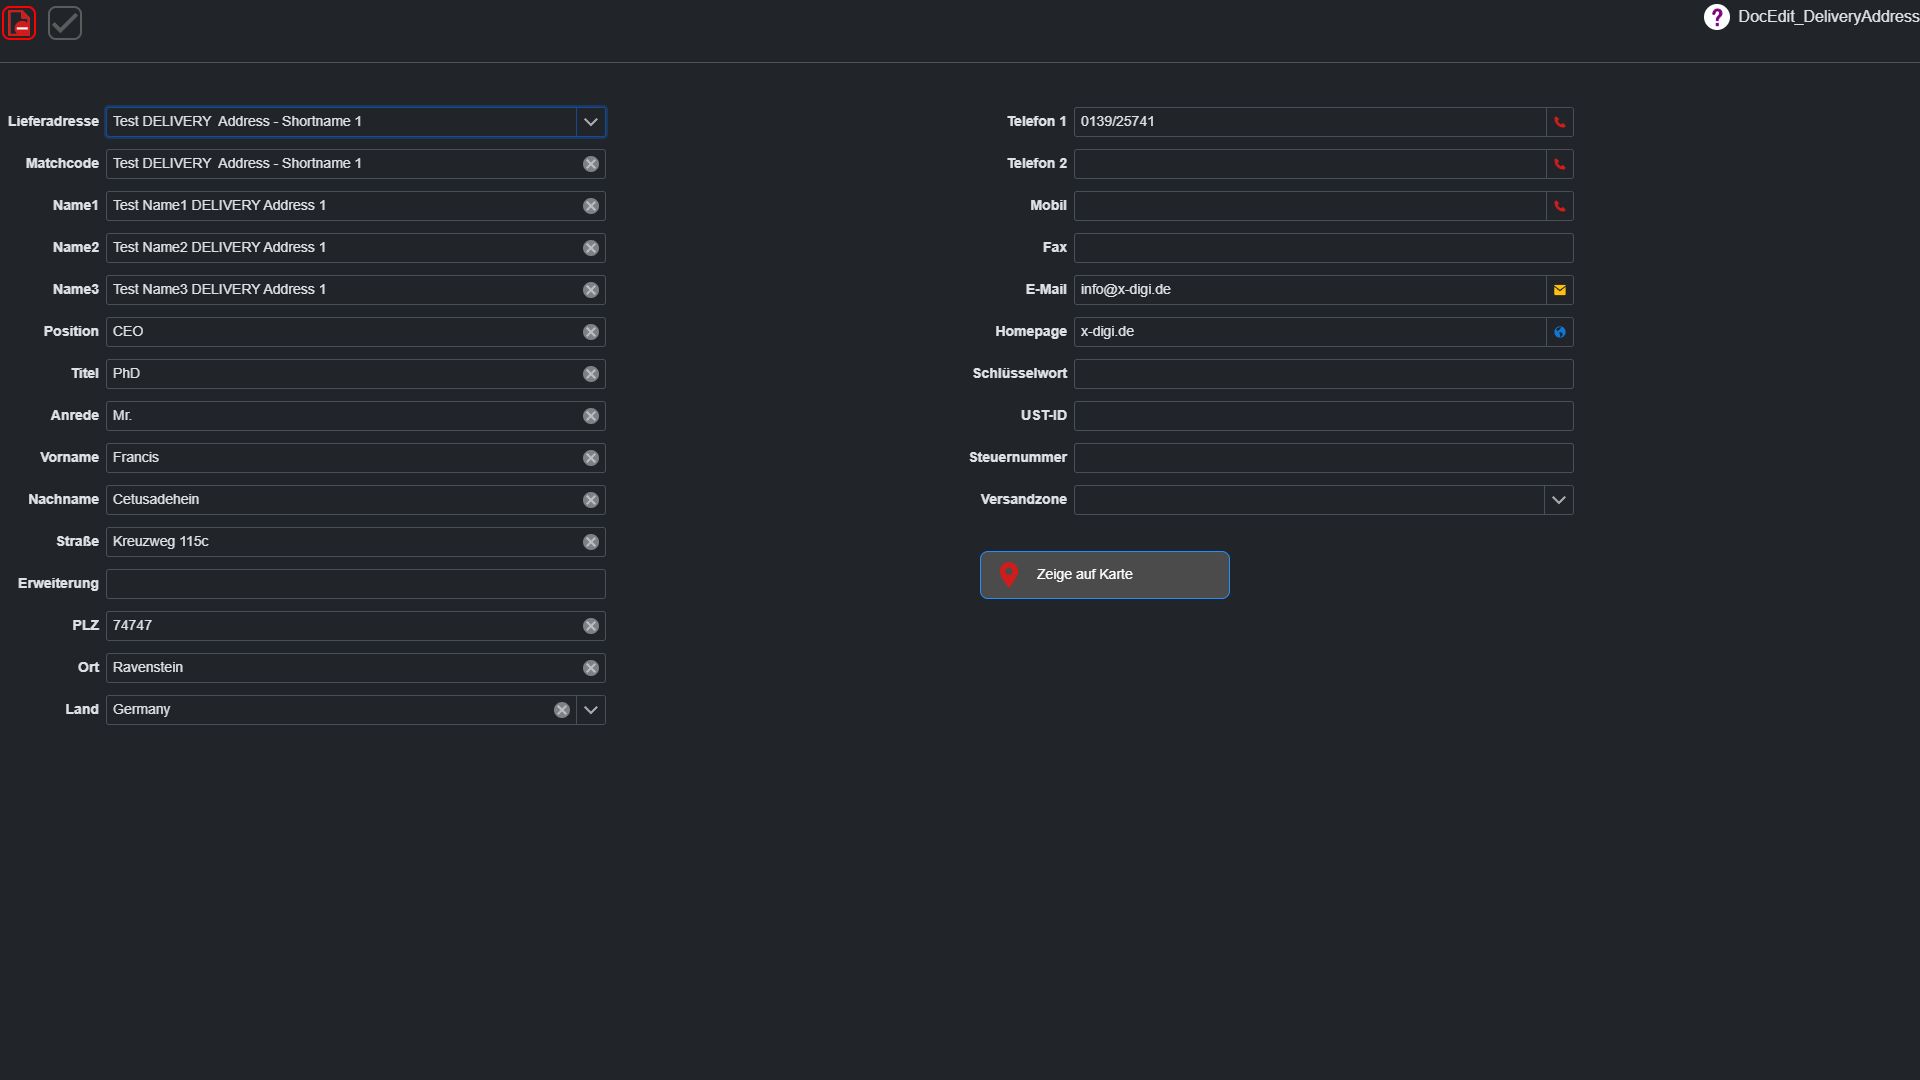This screenshot has width=1920, height=1080.
Task: Click phone icon beside Mobil field
Action: pos(1559,206)
